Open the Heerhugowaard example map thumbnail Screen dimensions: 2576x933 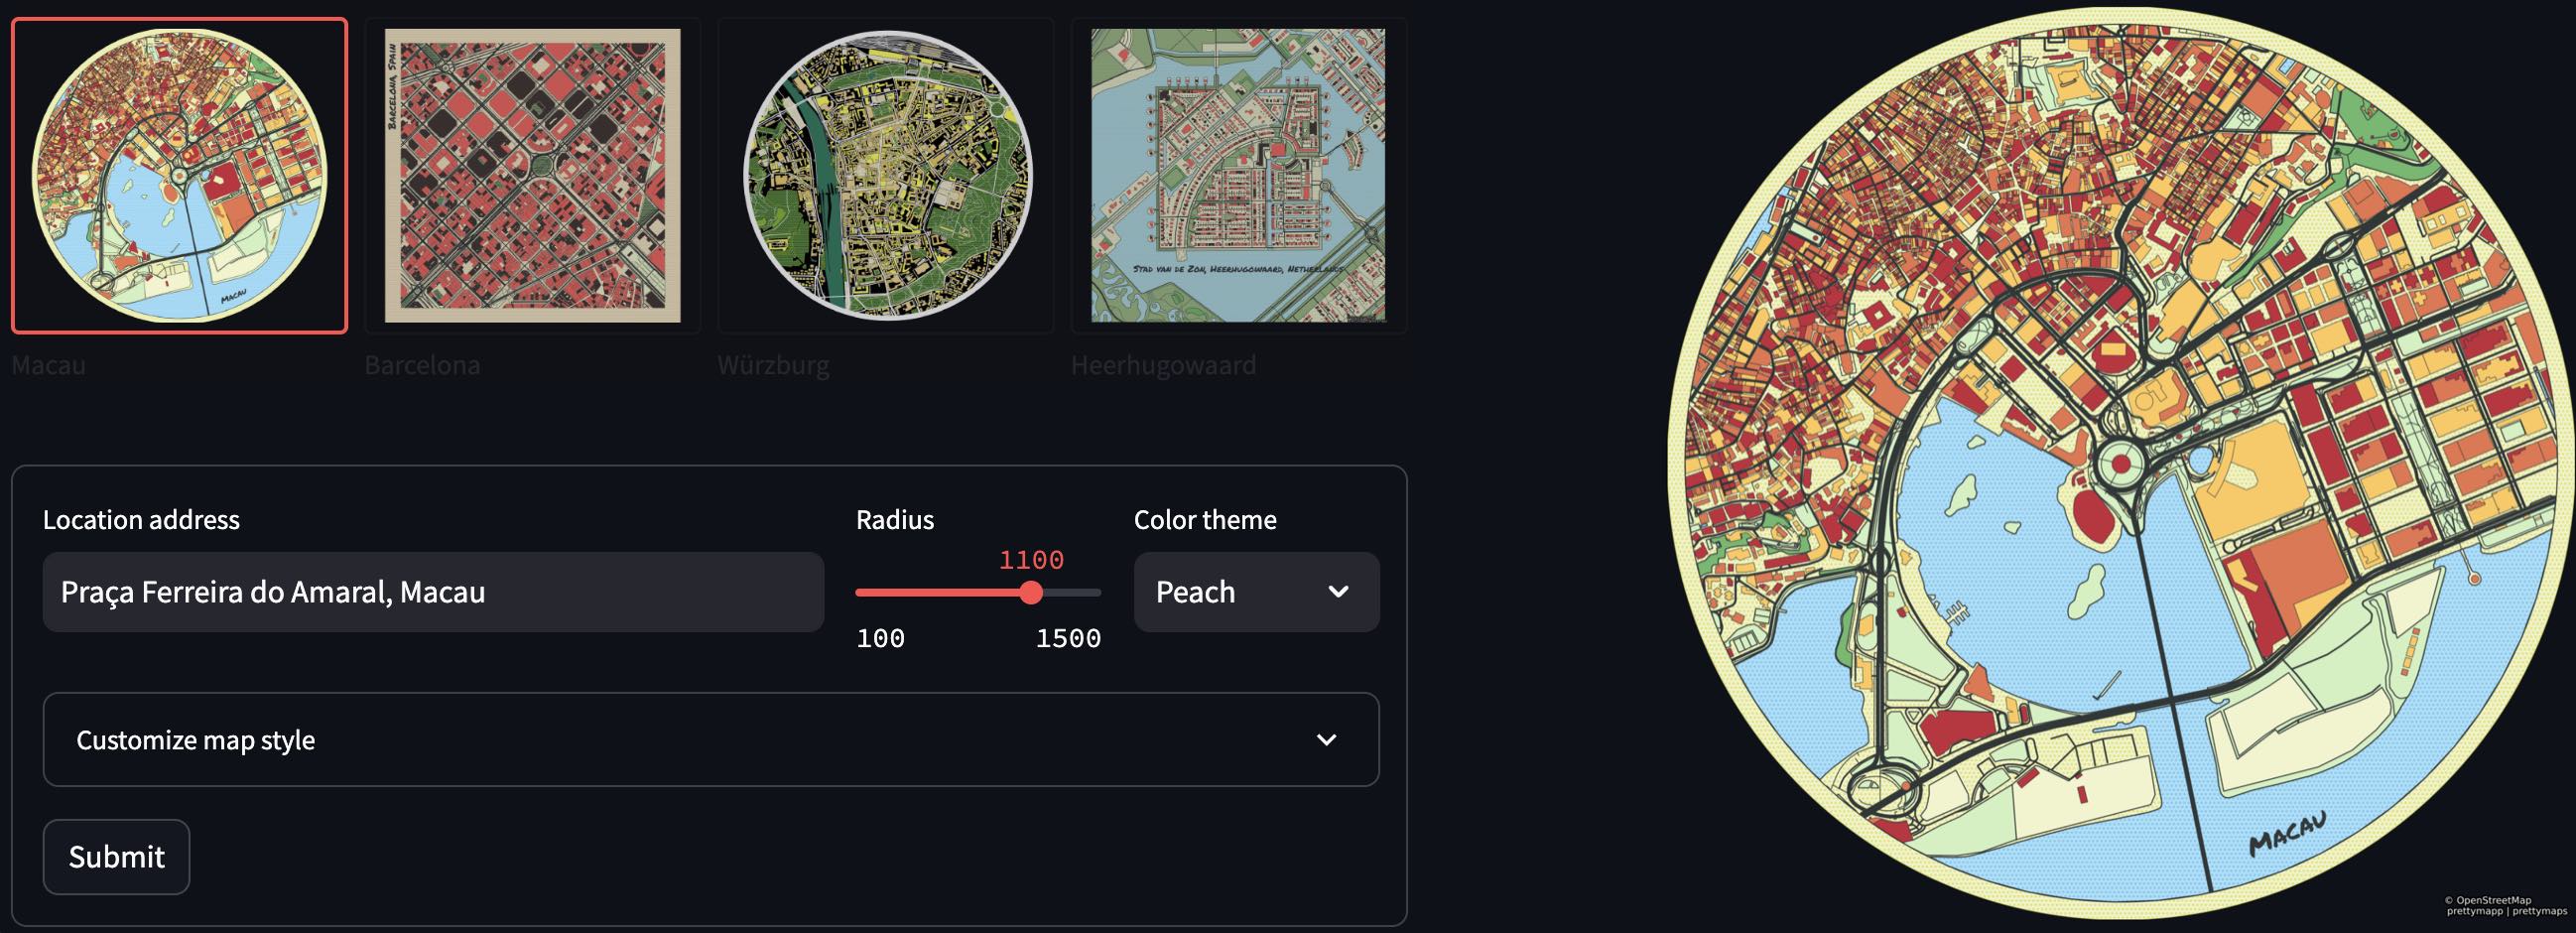pos(1239,175)
